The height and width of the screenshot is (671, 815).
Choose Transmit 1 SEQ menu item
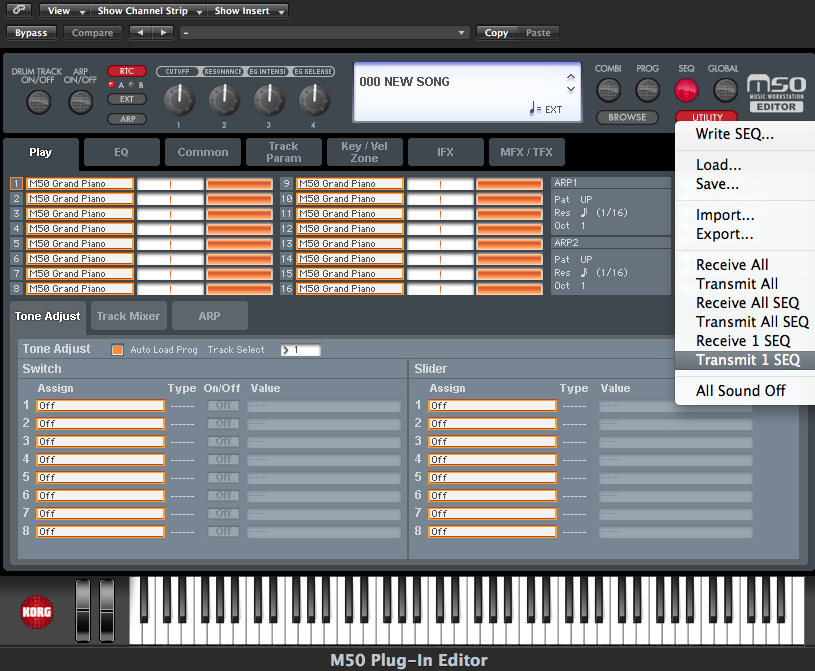tap(747, 360)
